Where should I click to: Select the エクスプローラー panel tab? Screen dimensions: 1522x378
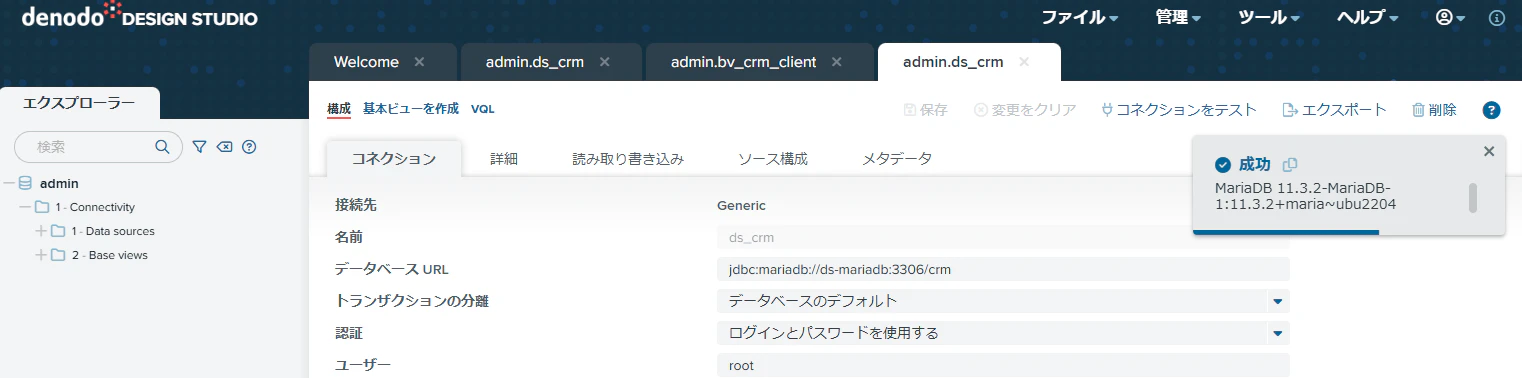click(x=79, y=102)
